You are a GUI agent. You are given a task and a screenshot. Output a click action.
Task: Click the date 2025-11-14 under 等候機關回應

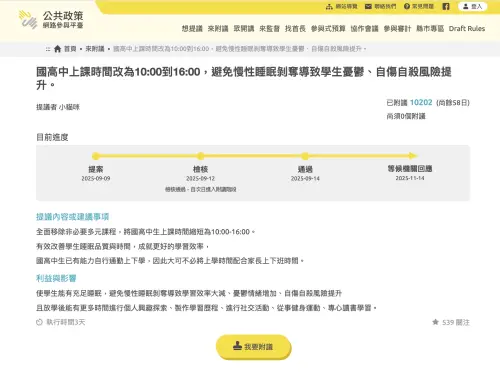[410, 178]
